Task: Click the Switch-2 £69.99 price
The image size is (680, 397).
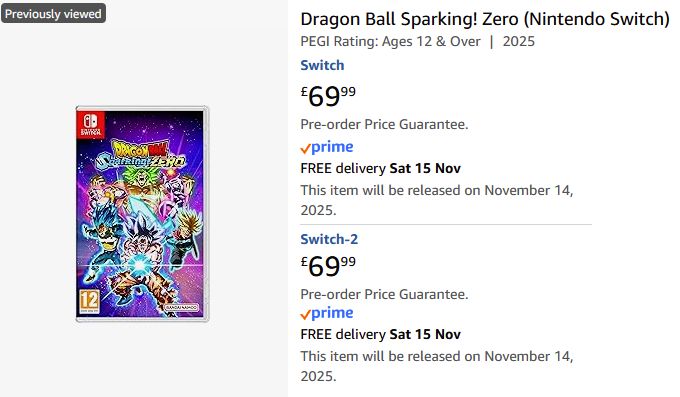Action: [328, 266]
